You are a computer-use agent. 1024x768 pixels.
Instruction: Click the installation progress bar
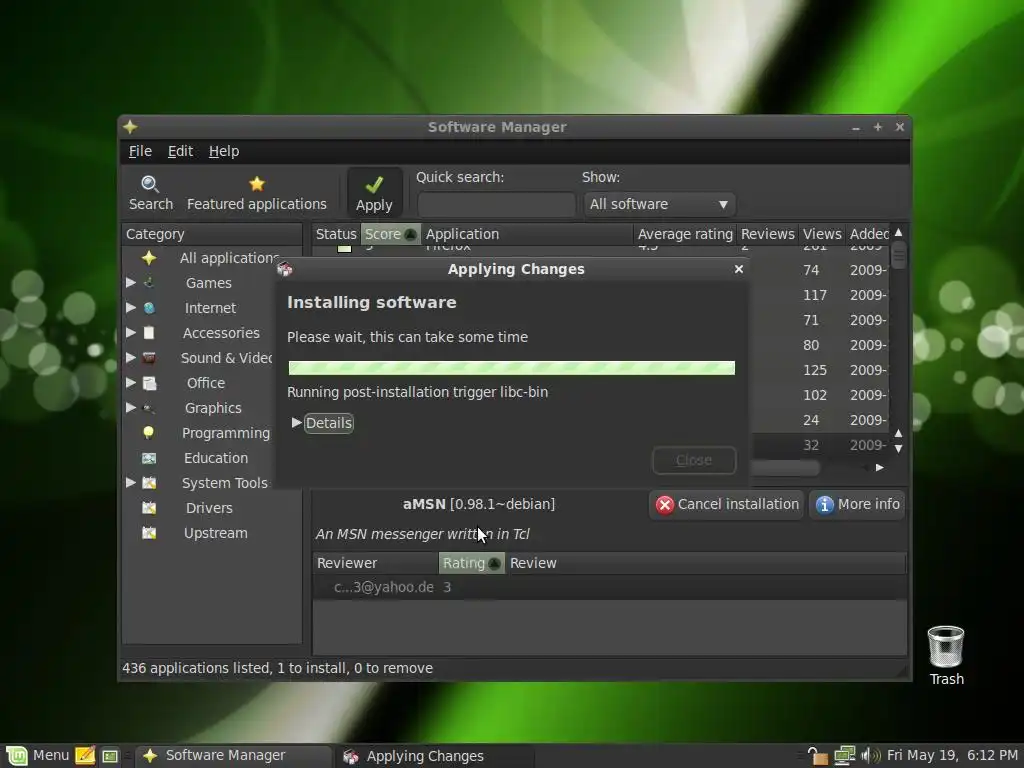point(511,368)
